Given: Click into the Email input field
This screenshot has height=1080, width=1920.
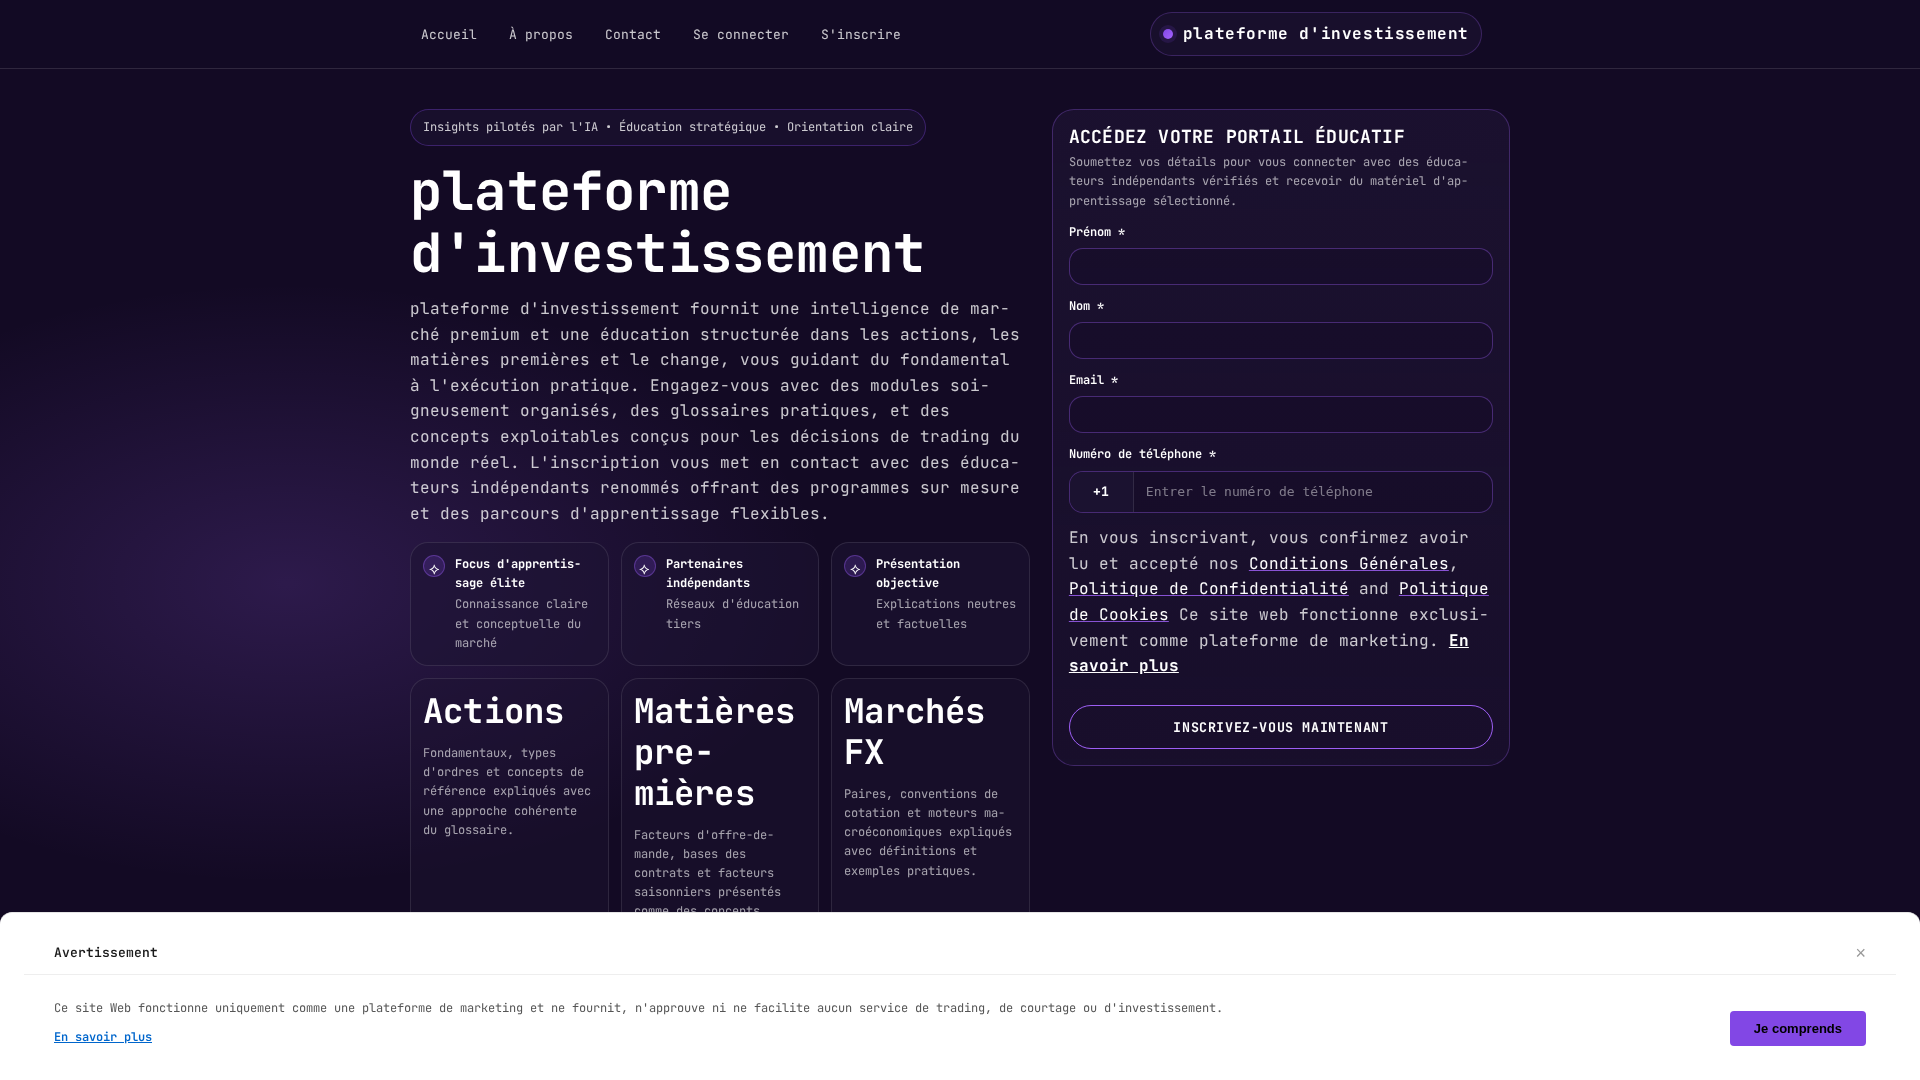Looking at the screenshot, I should 1280,415.
